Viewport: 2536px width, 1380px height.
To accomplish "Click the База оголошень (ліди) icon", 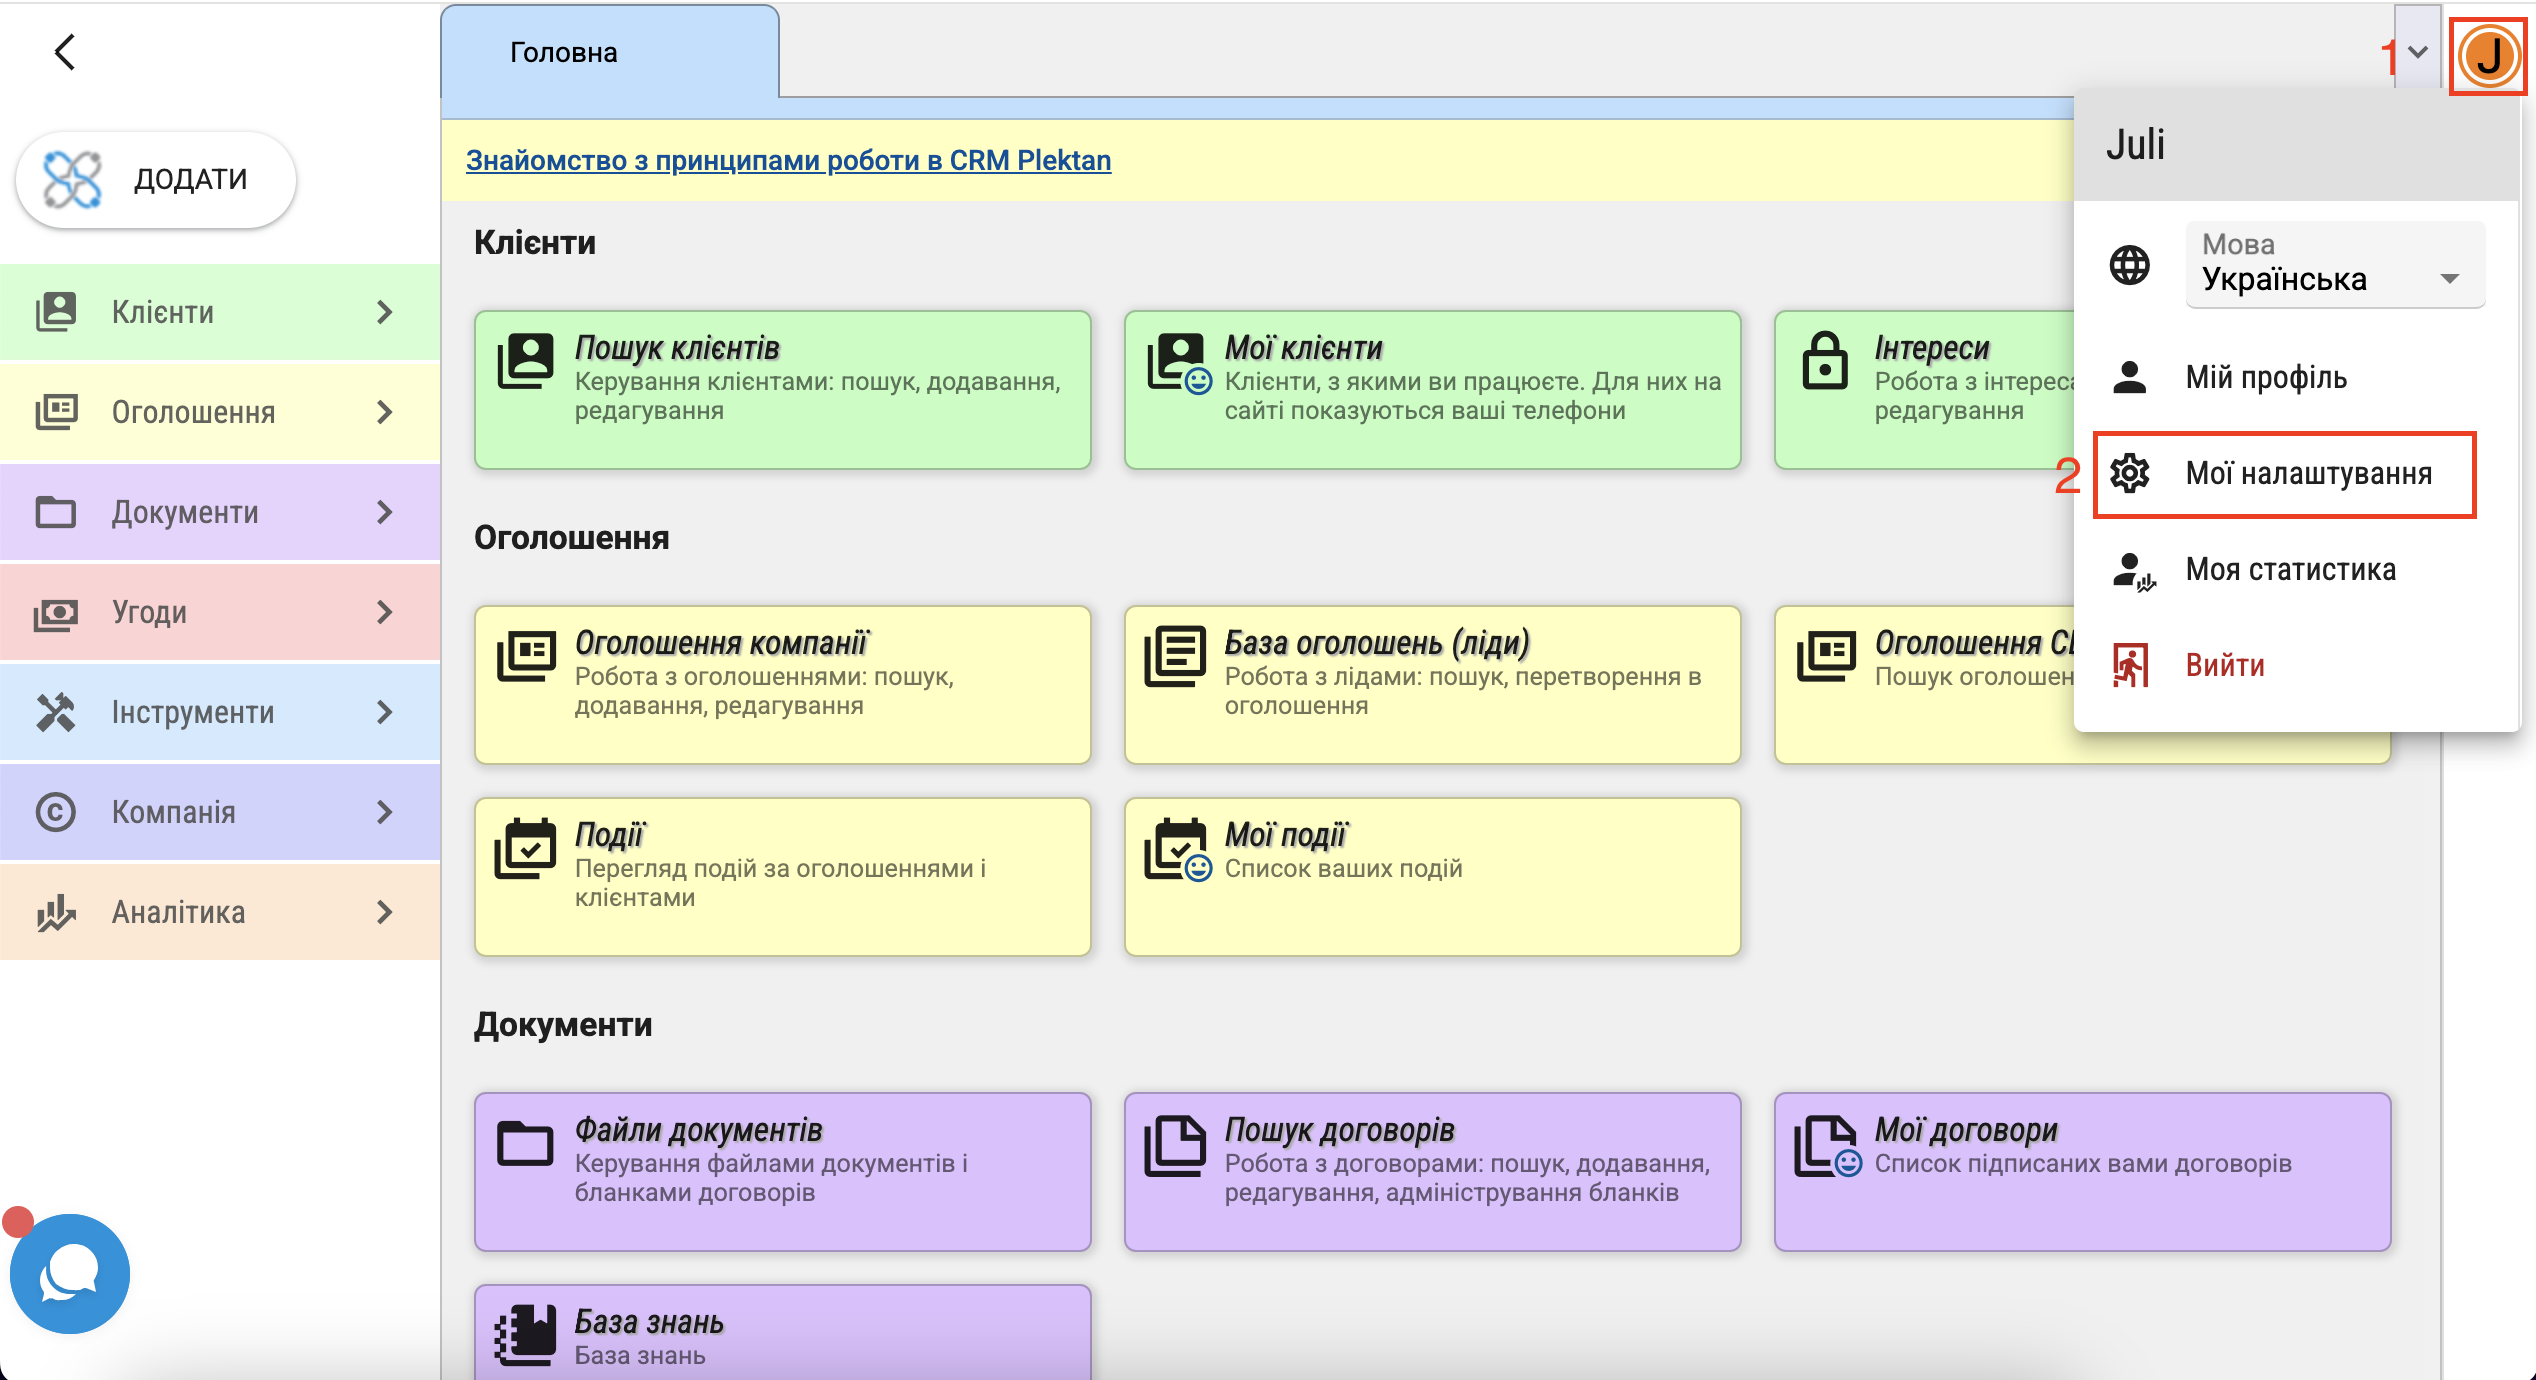I will [1175, 657].
